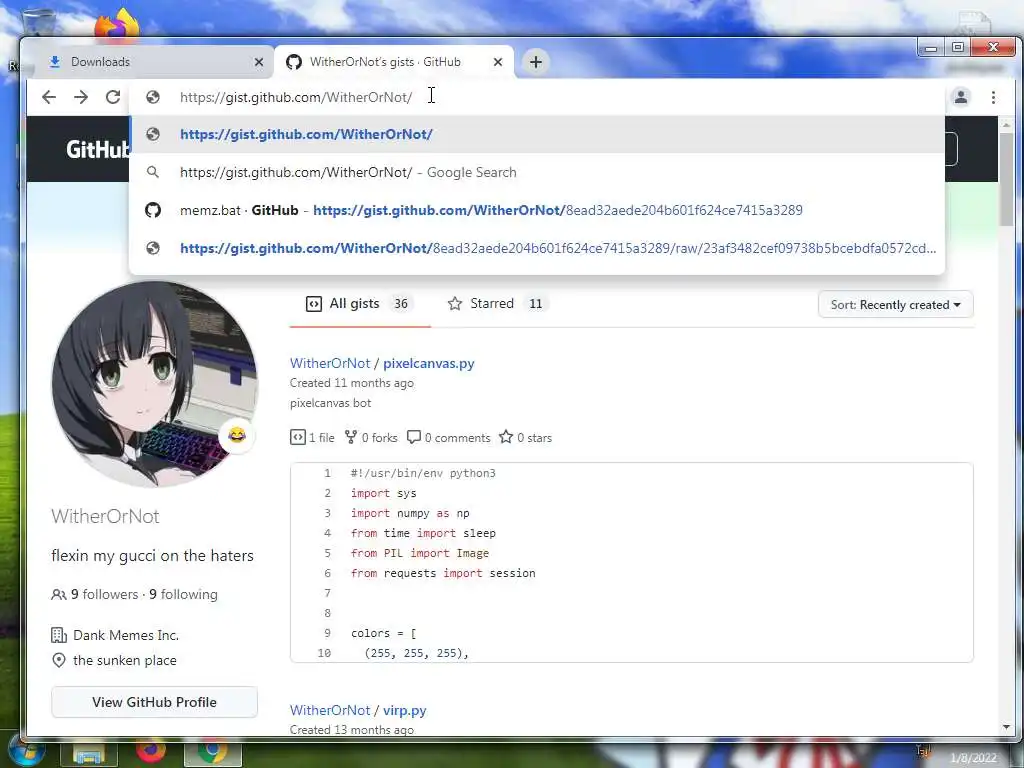Viewport: 1024px width, 768px height.
Task: Click the profile avatar image
Action: click(155, 384)
